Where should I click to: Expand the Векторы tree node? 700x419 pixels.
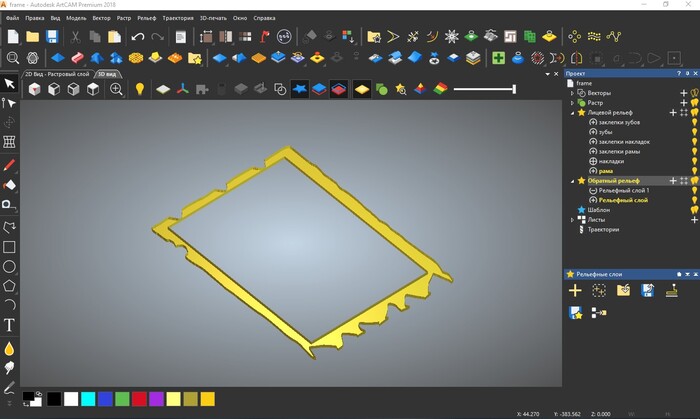(572, 93)
